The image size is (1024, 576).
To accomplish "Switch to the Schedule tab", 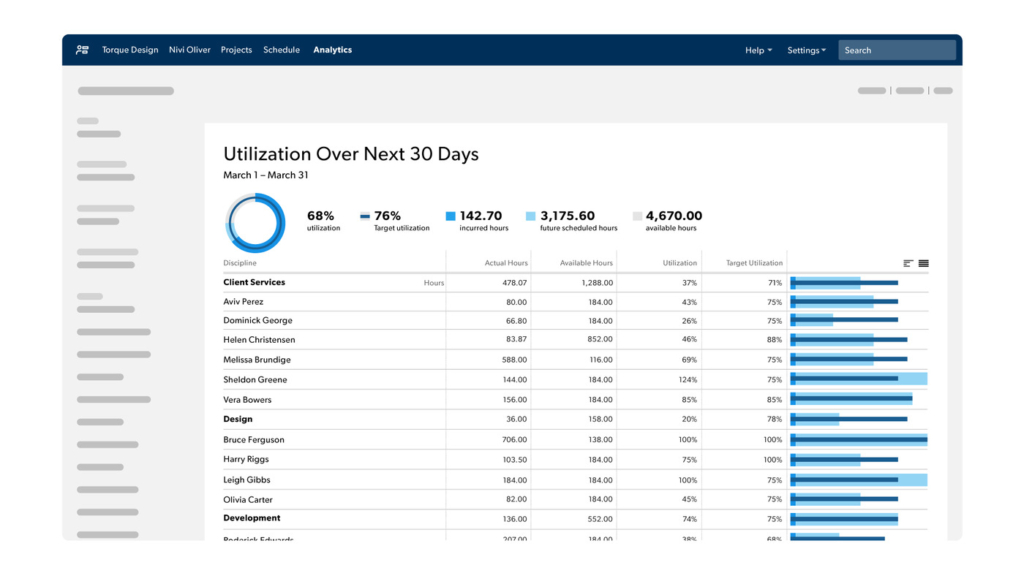I will point(281,49).
